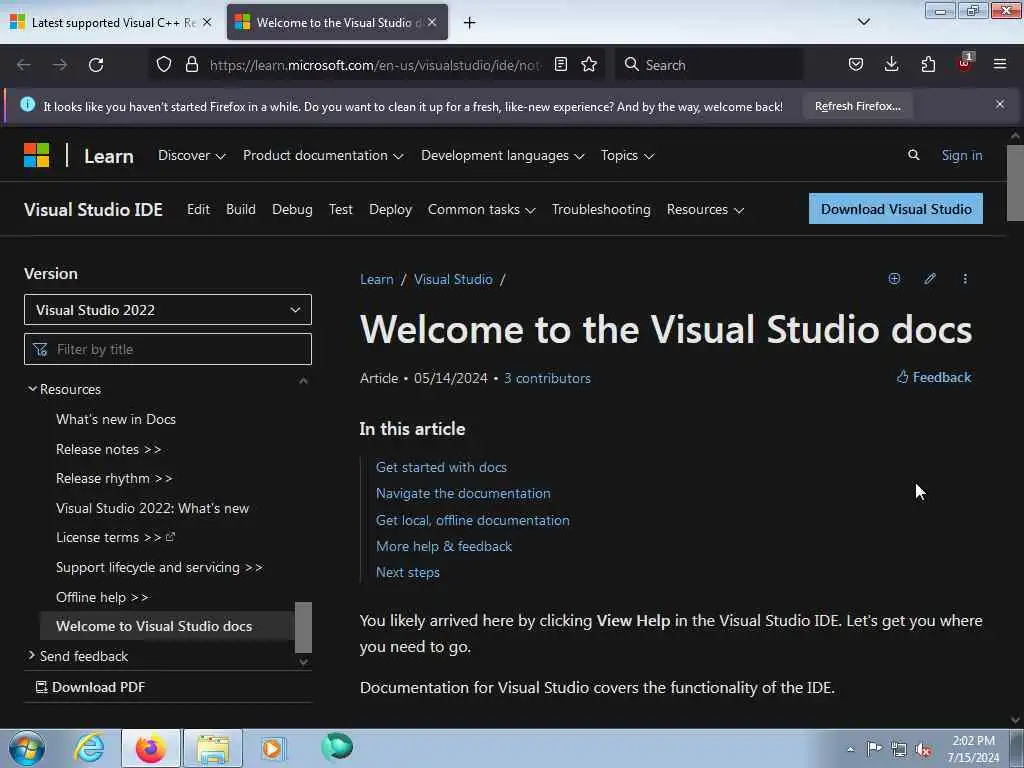Click the Feedback thumbs-up button

934,377
